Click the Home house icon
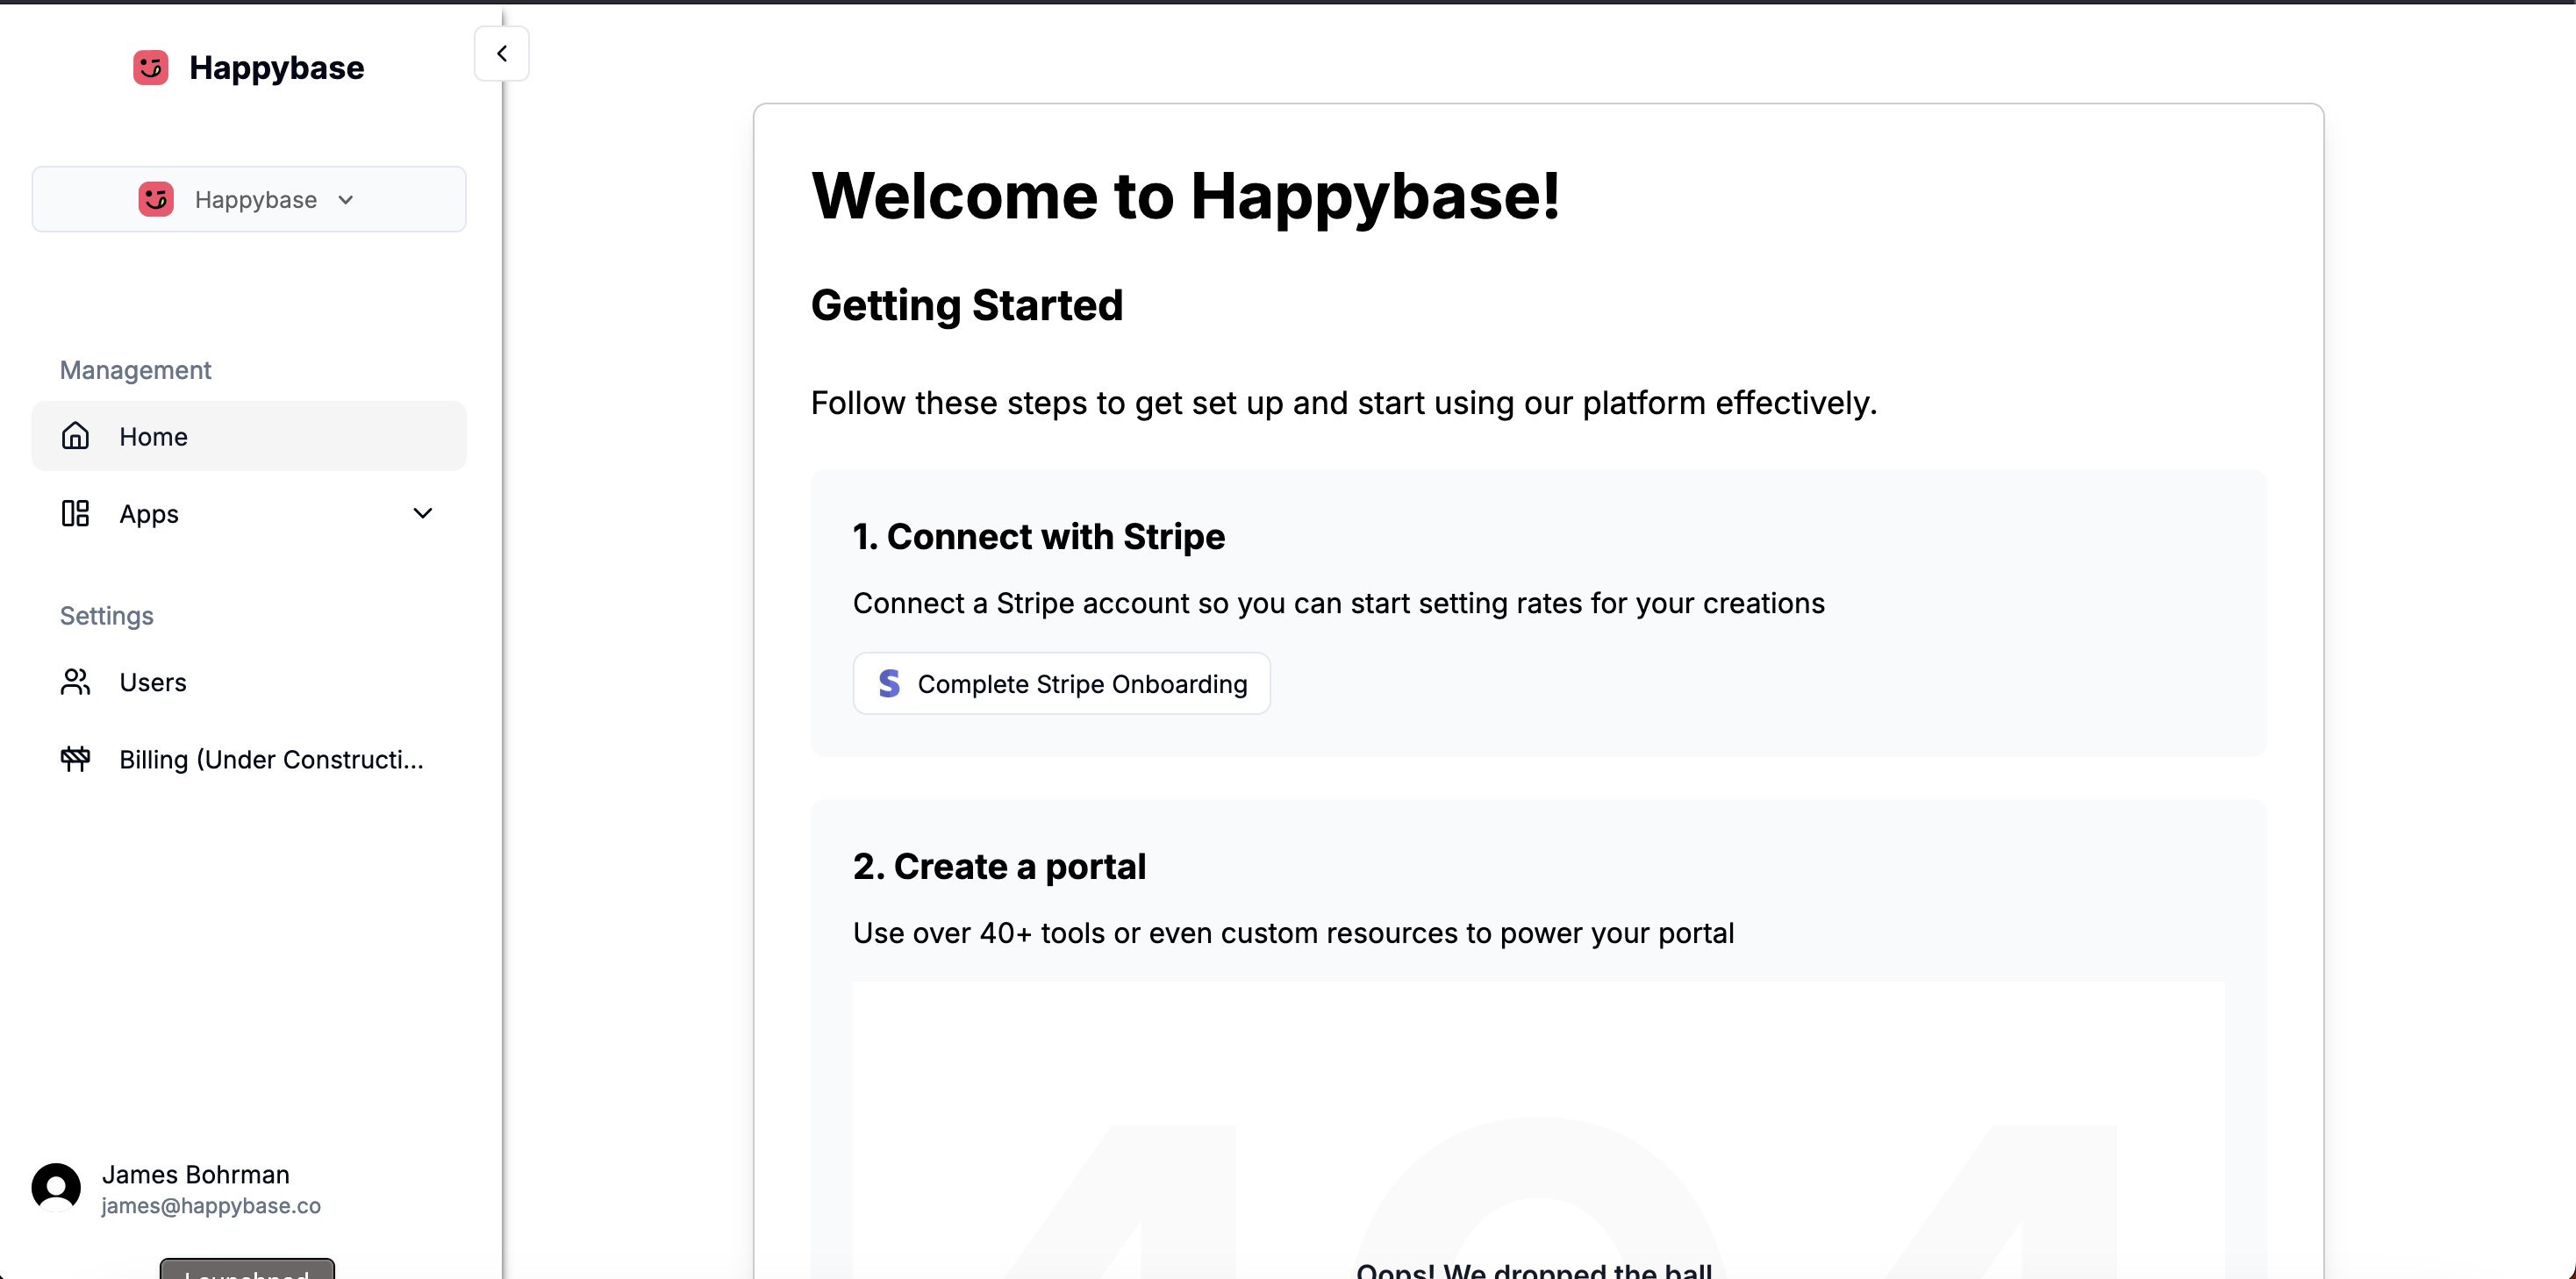 76,436
